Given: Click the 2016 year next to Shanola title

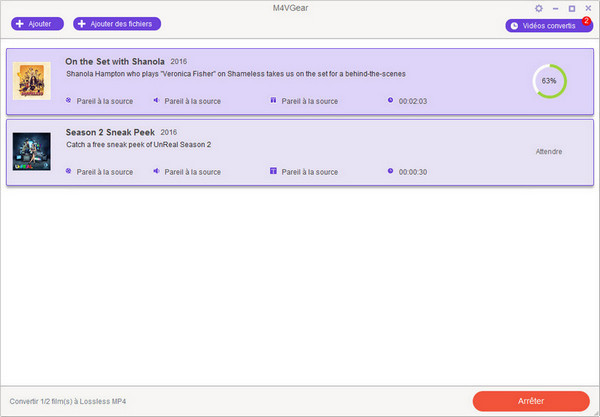Looking at the screenshot, I should click(179, 62).
